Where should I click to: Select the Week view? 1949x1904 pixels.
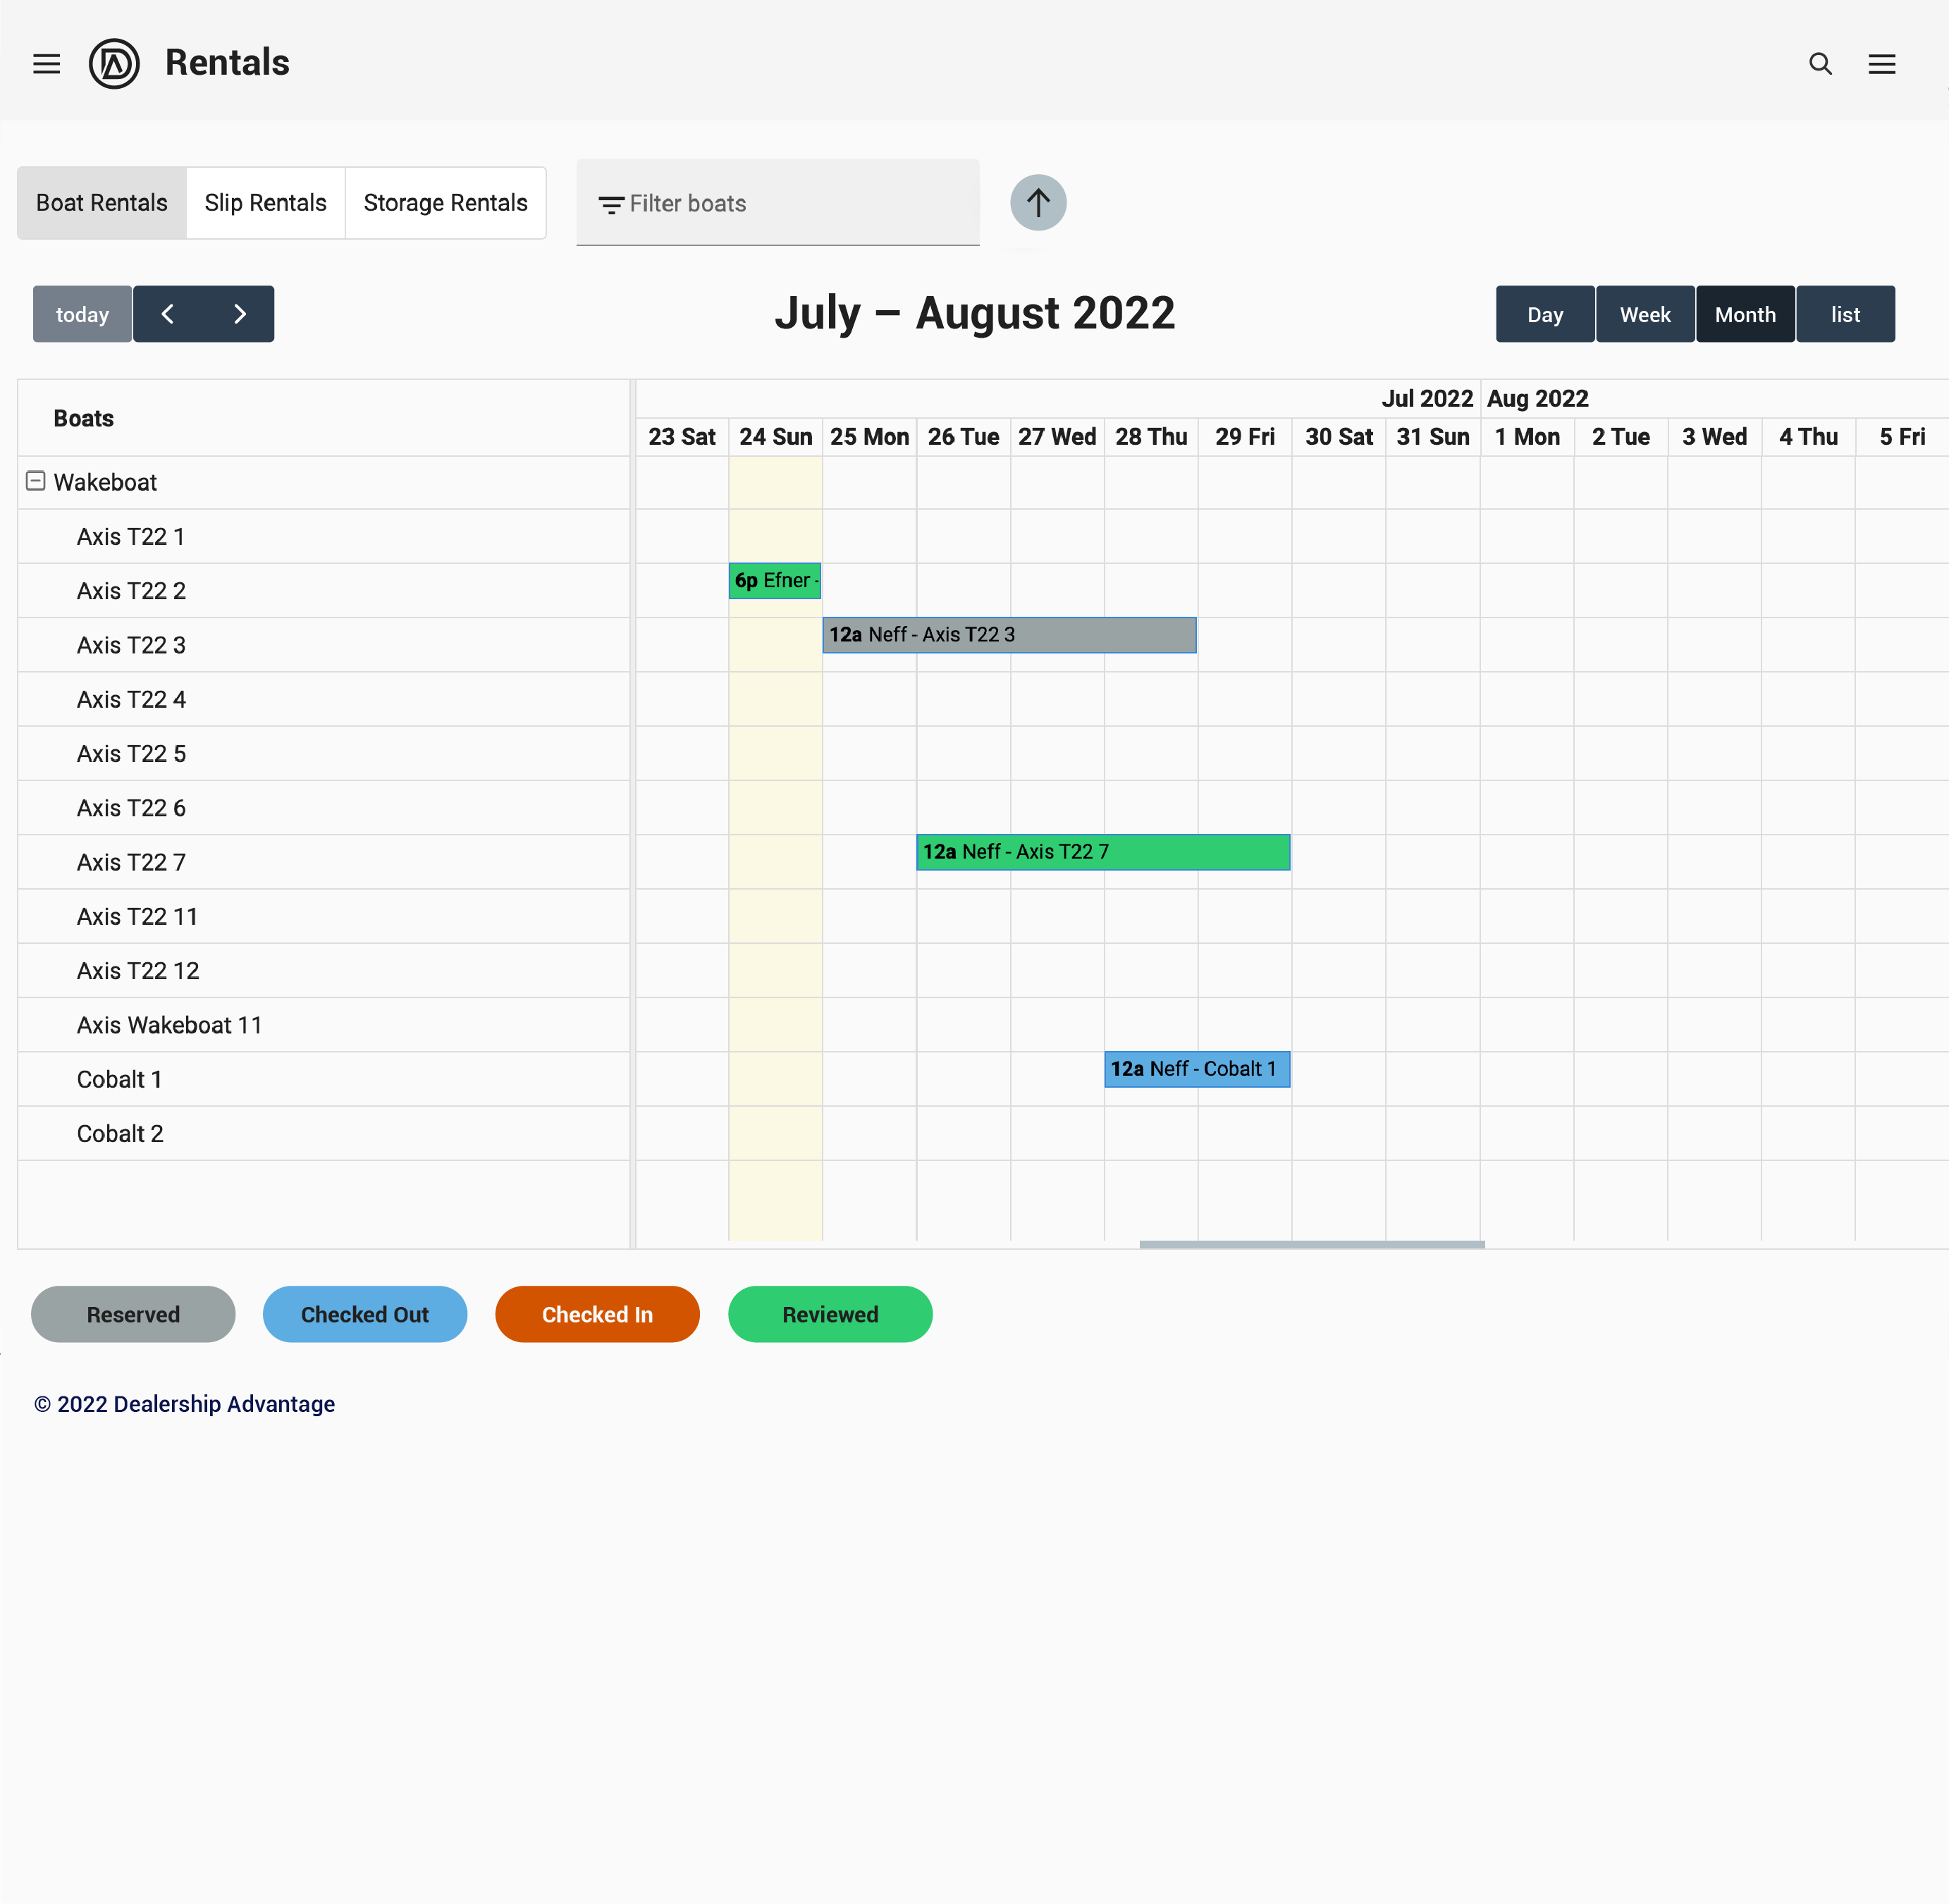pyautogui.click(x=1645, y=314)
